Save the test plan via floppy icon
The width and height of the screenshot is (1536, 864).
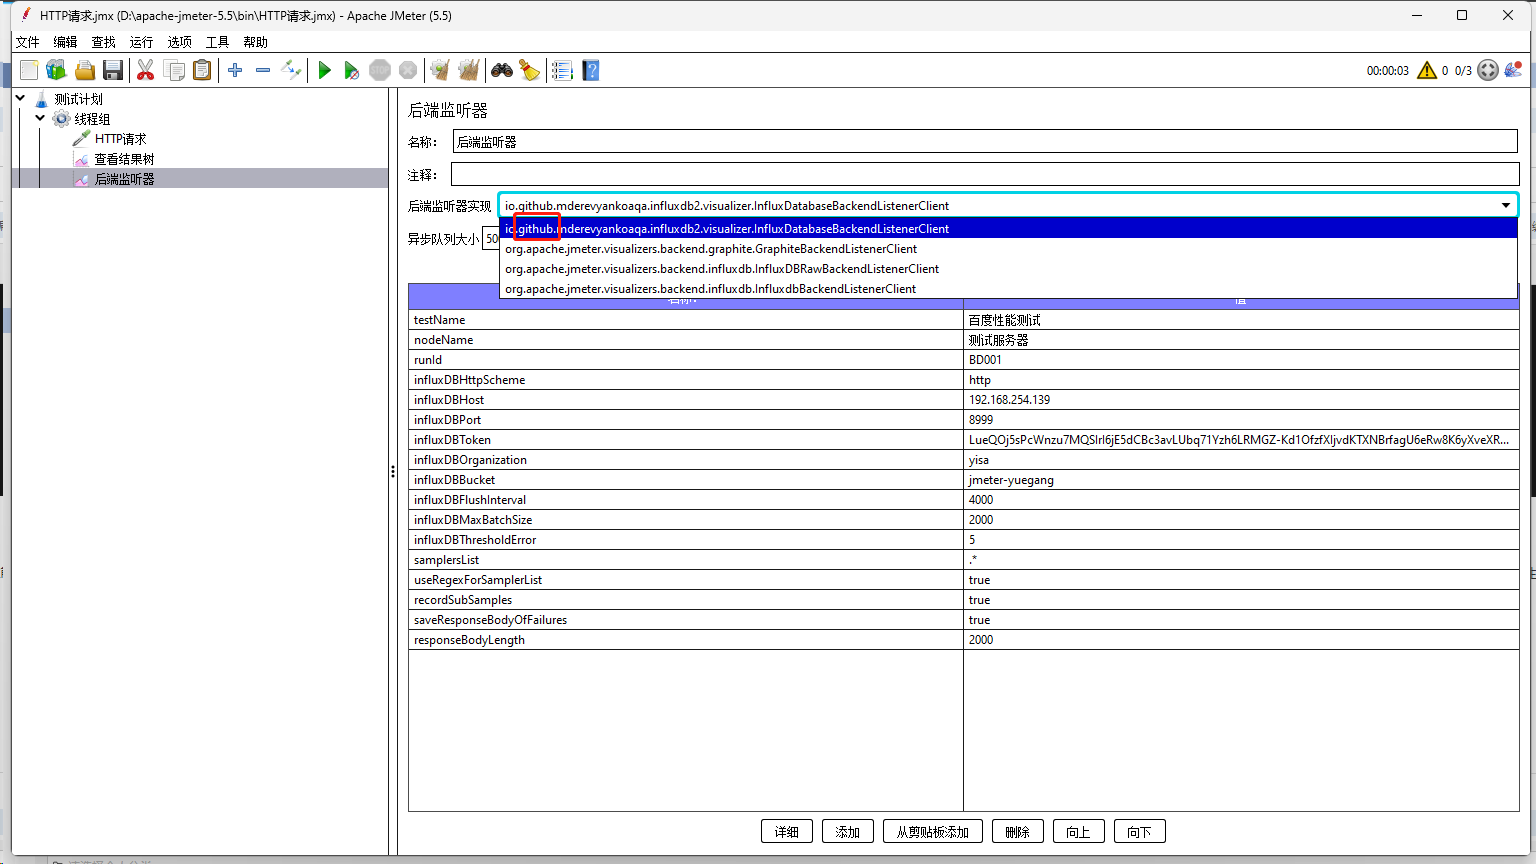click(113, 70)
